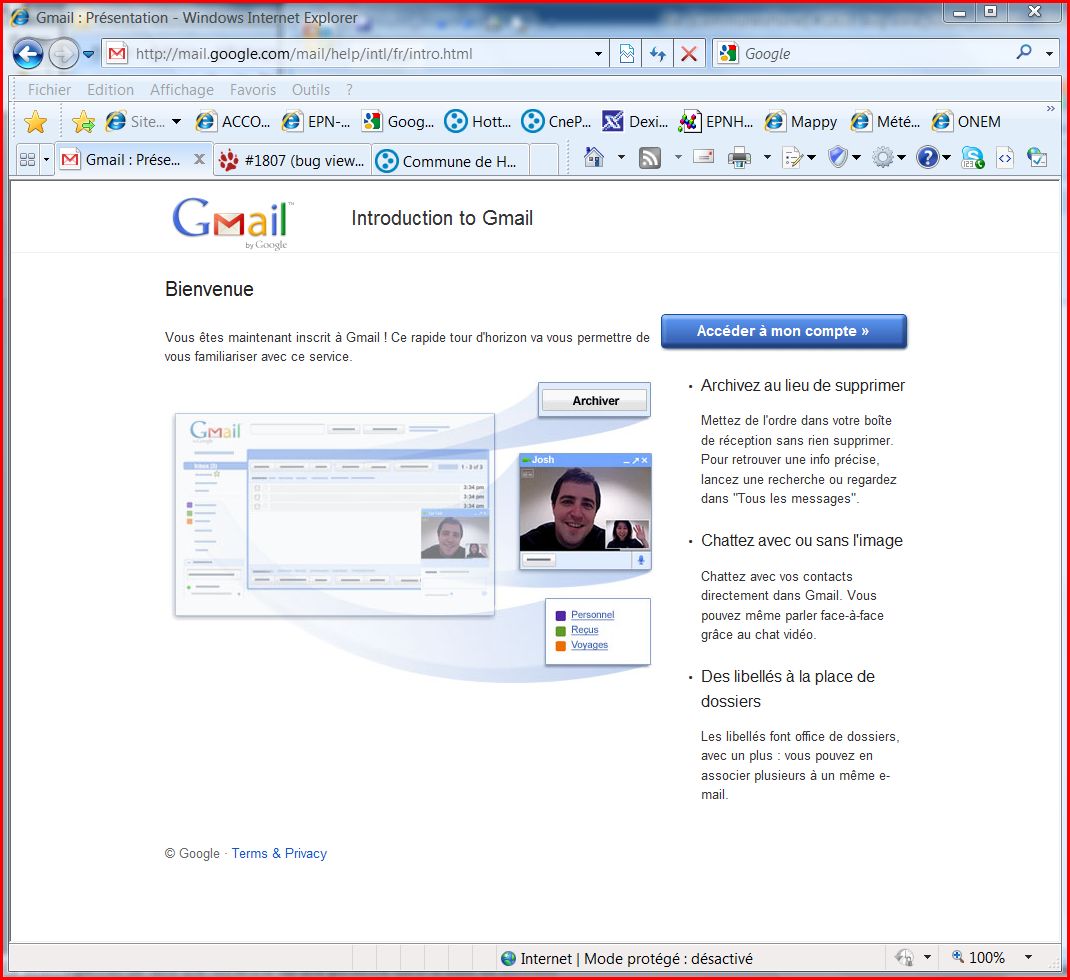Open the search provider options dropdown
1070x980 pixels.
pos(1050,54)
